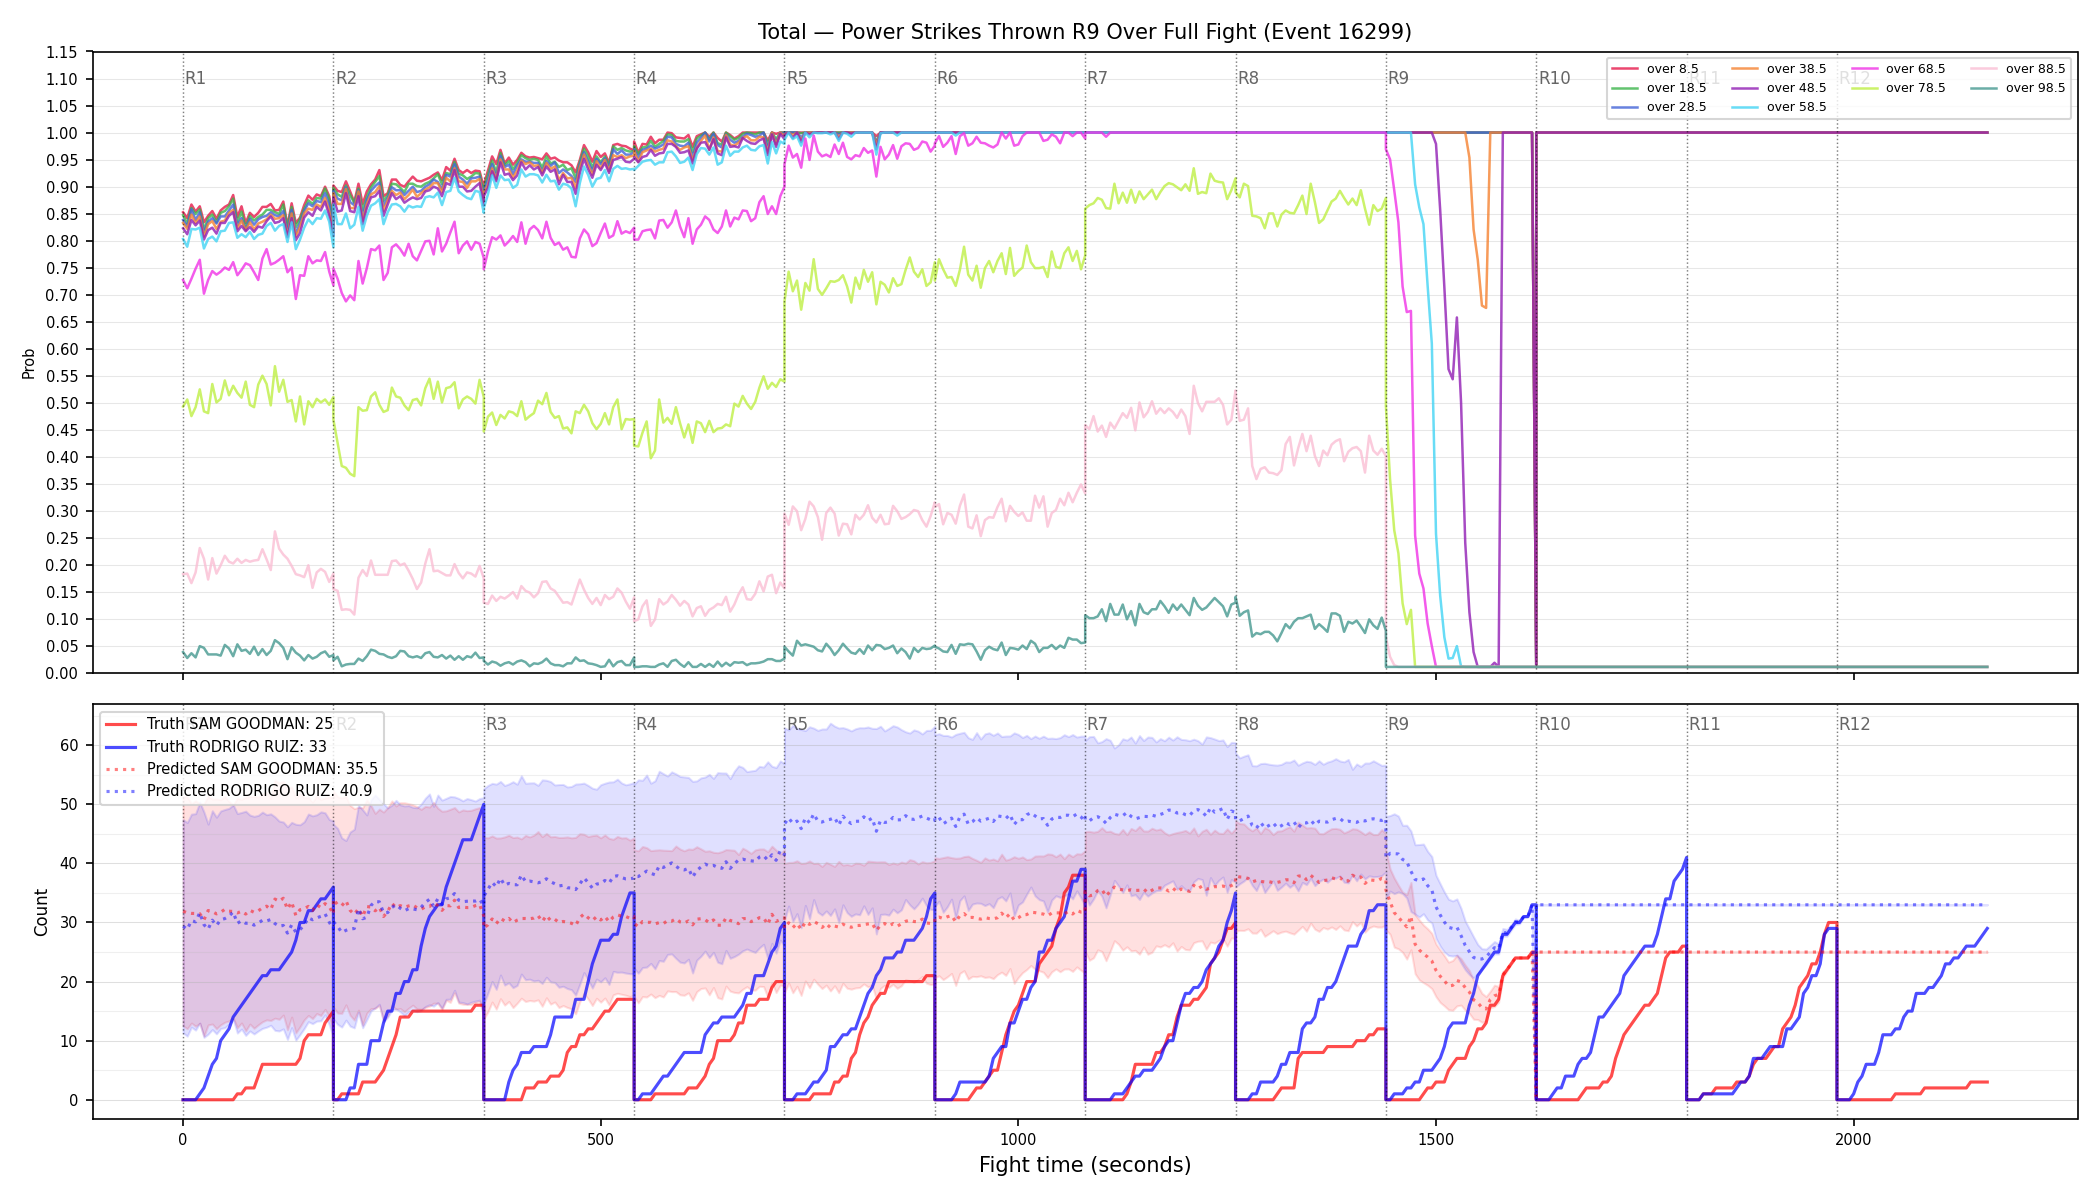Image resolution: width=2100 pixels, height=1200 pixels.
Task: Select the 1.00 tick on Prob axis
Action: click(62, 133)
